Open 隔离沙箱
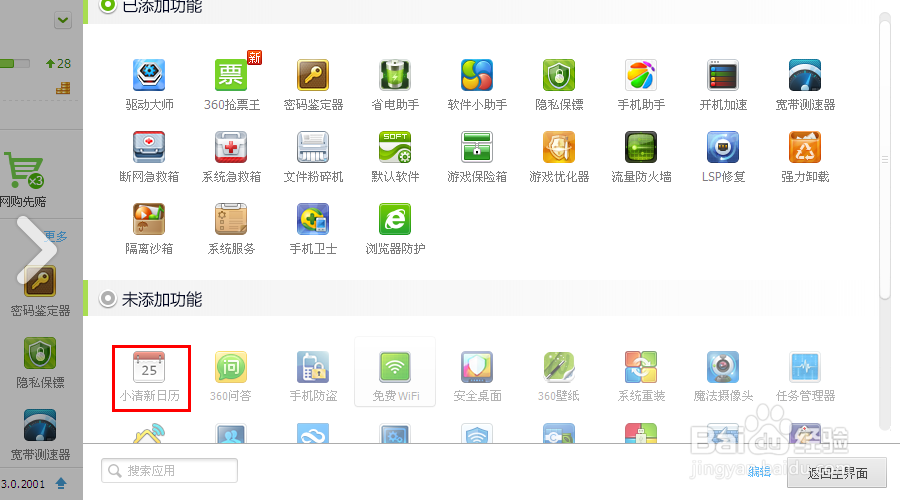This screenshot has width=900, height=500. 149,229
